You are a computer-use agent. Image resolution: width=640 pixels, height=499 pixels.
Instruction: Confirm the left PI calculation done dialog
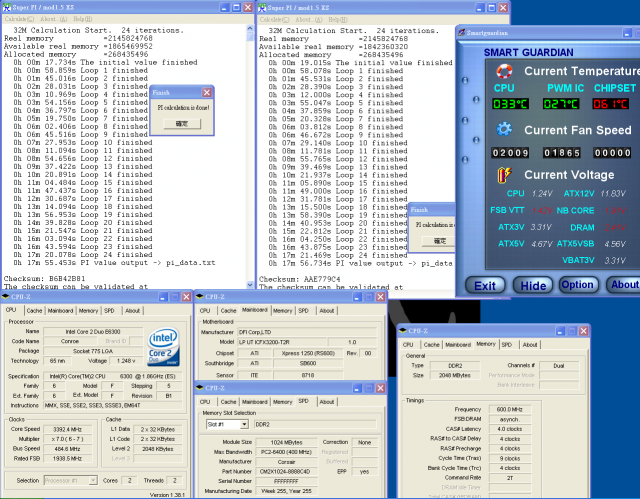click(182, 124)
